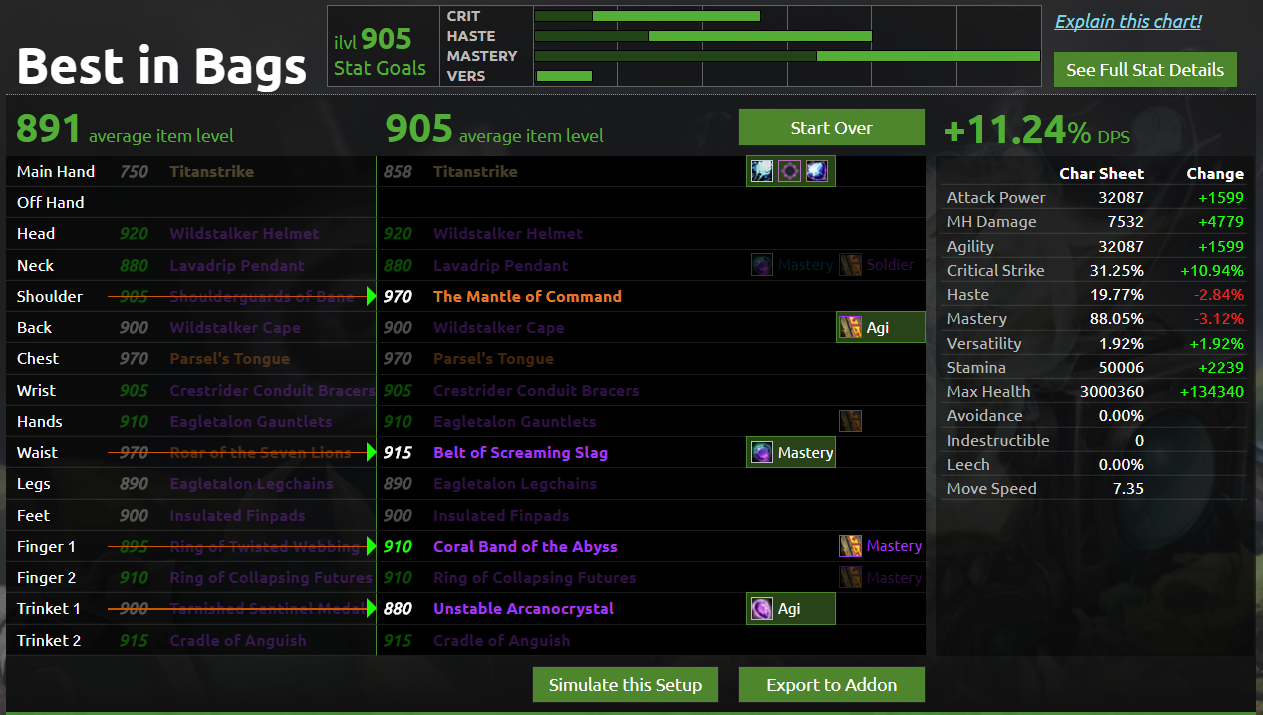Click the Versatility stat row label
This screenshot has width=1263, height=715.
point(984,343)
